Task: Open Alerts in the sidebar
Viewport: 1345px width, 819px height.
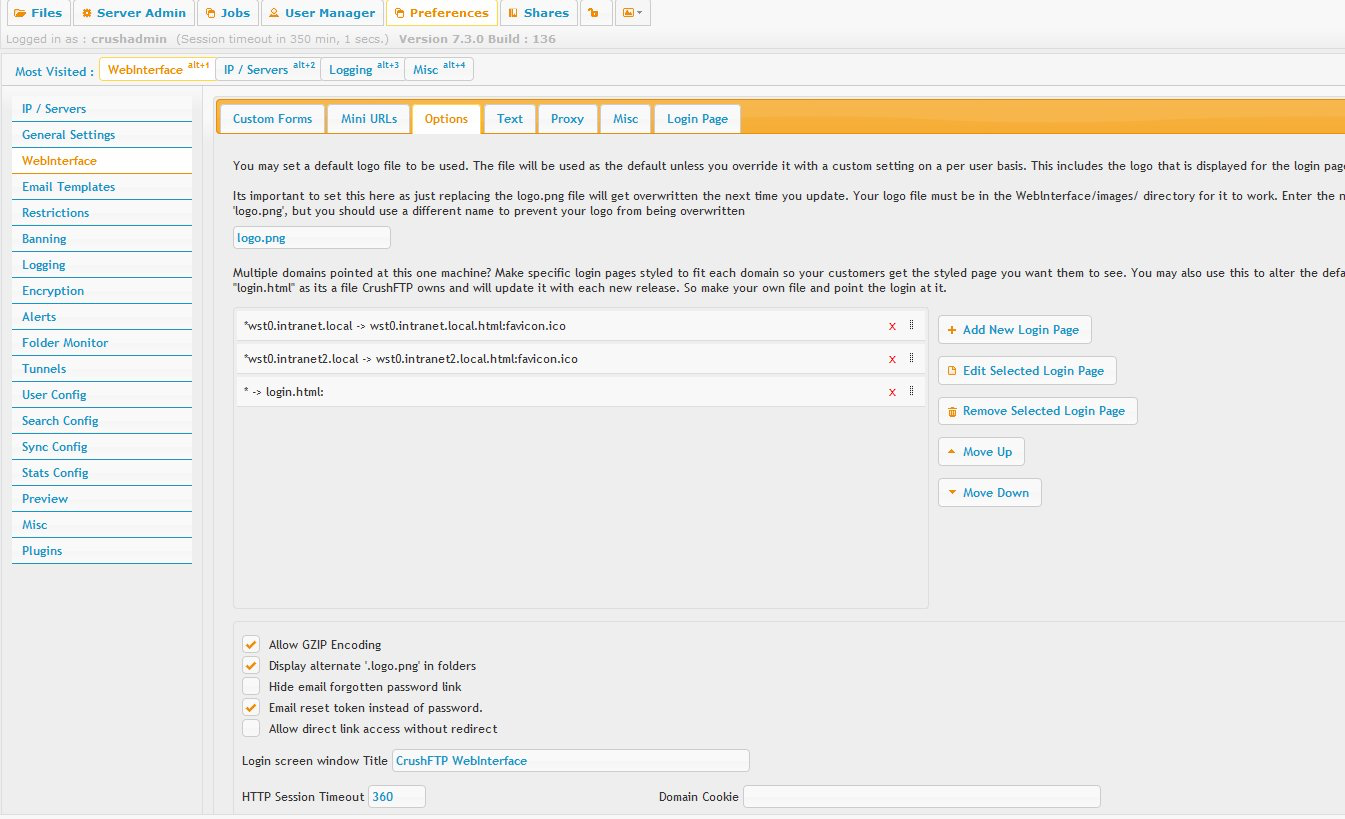Action: (102, 317)
